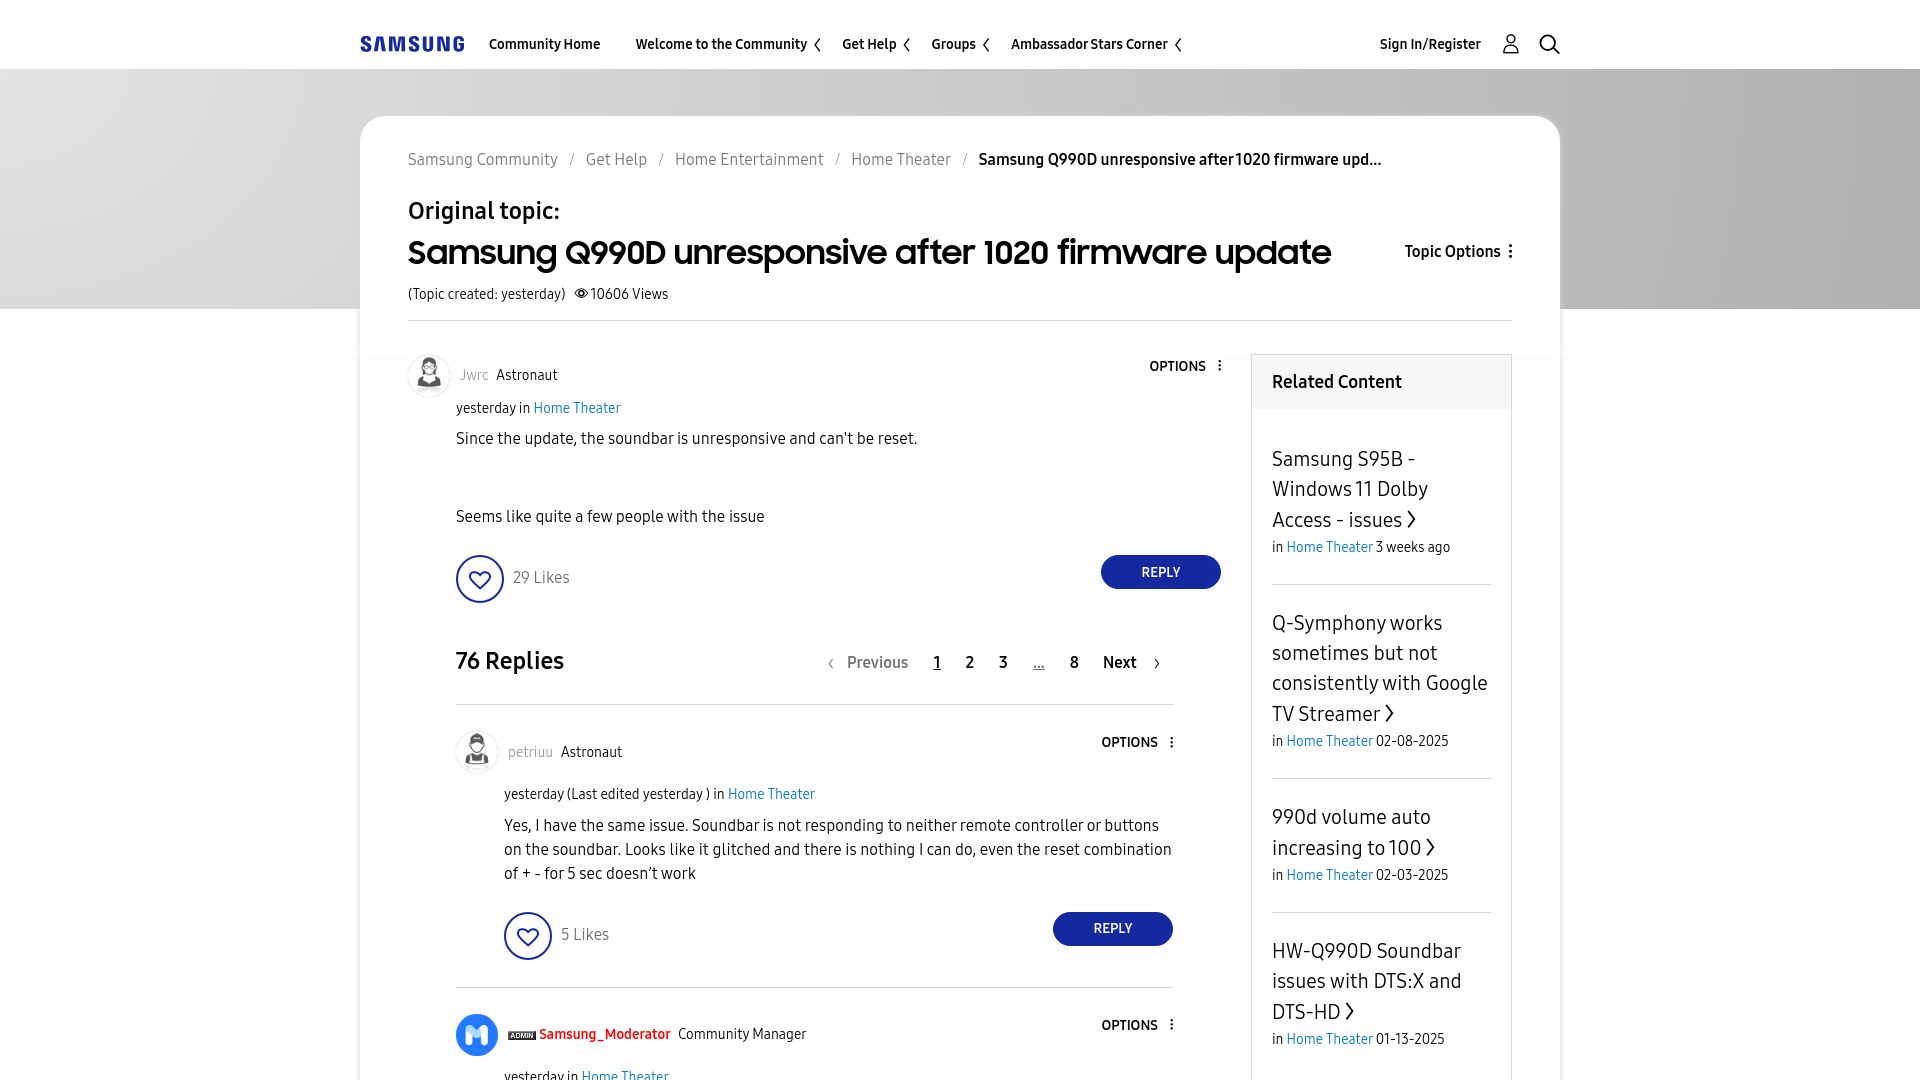Open 990d volume auto increasing related topic

click(1354, 832)
